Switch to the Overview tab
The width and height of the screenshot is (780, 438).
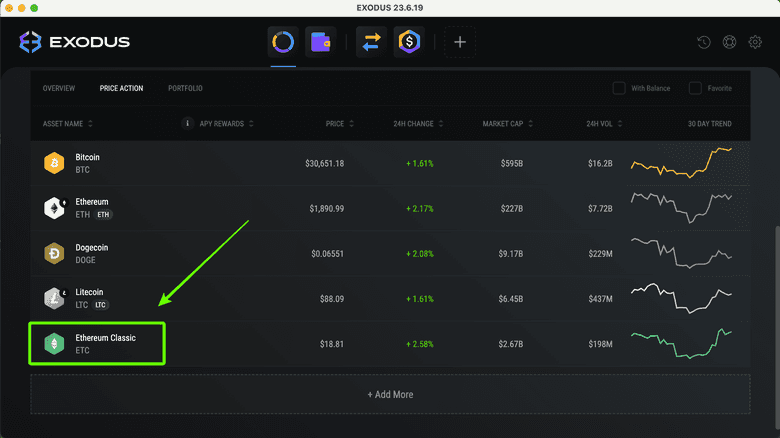[x=58, y=88]
